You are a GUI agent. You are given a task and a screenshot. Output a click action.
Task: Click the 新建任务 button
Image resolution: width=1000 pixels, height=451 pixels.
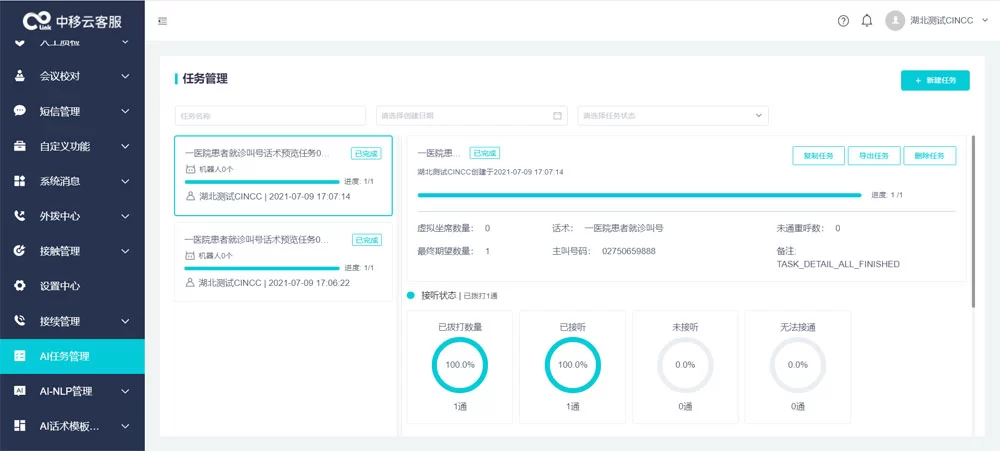coord(935,80)
